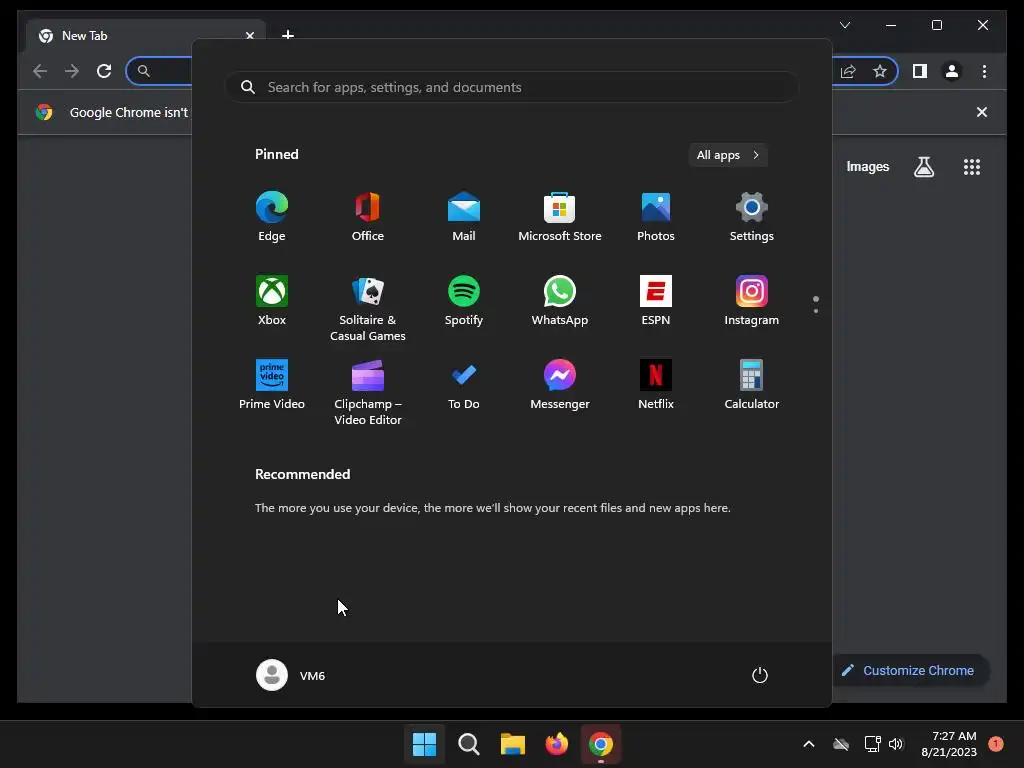Bookmark this tab with the star
Viewport: 1024px width, 768px height.
click(880, 71)
